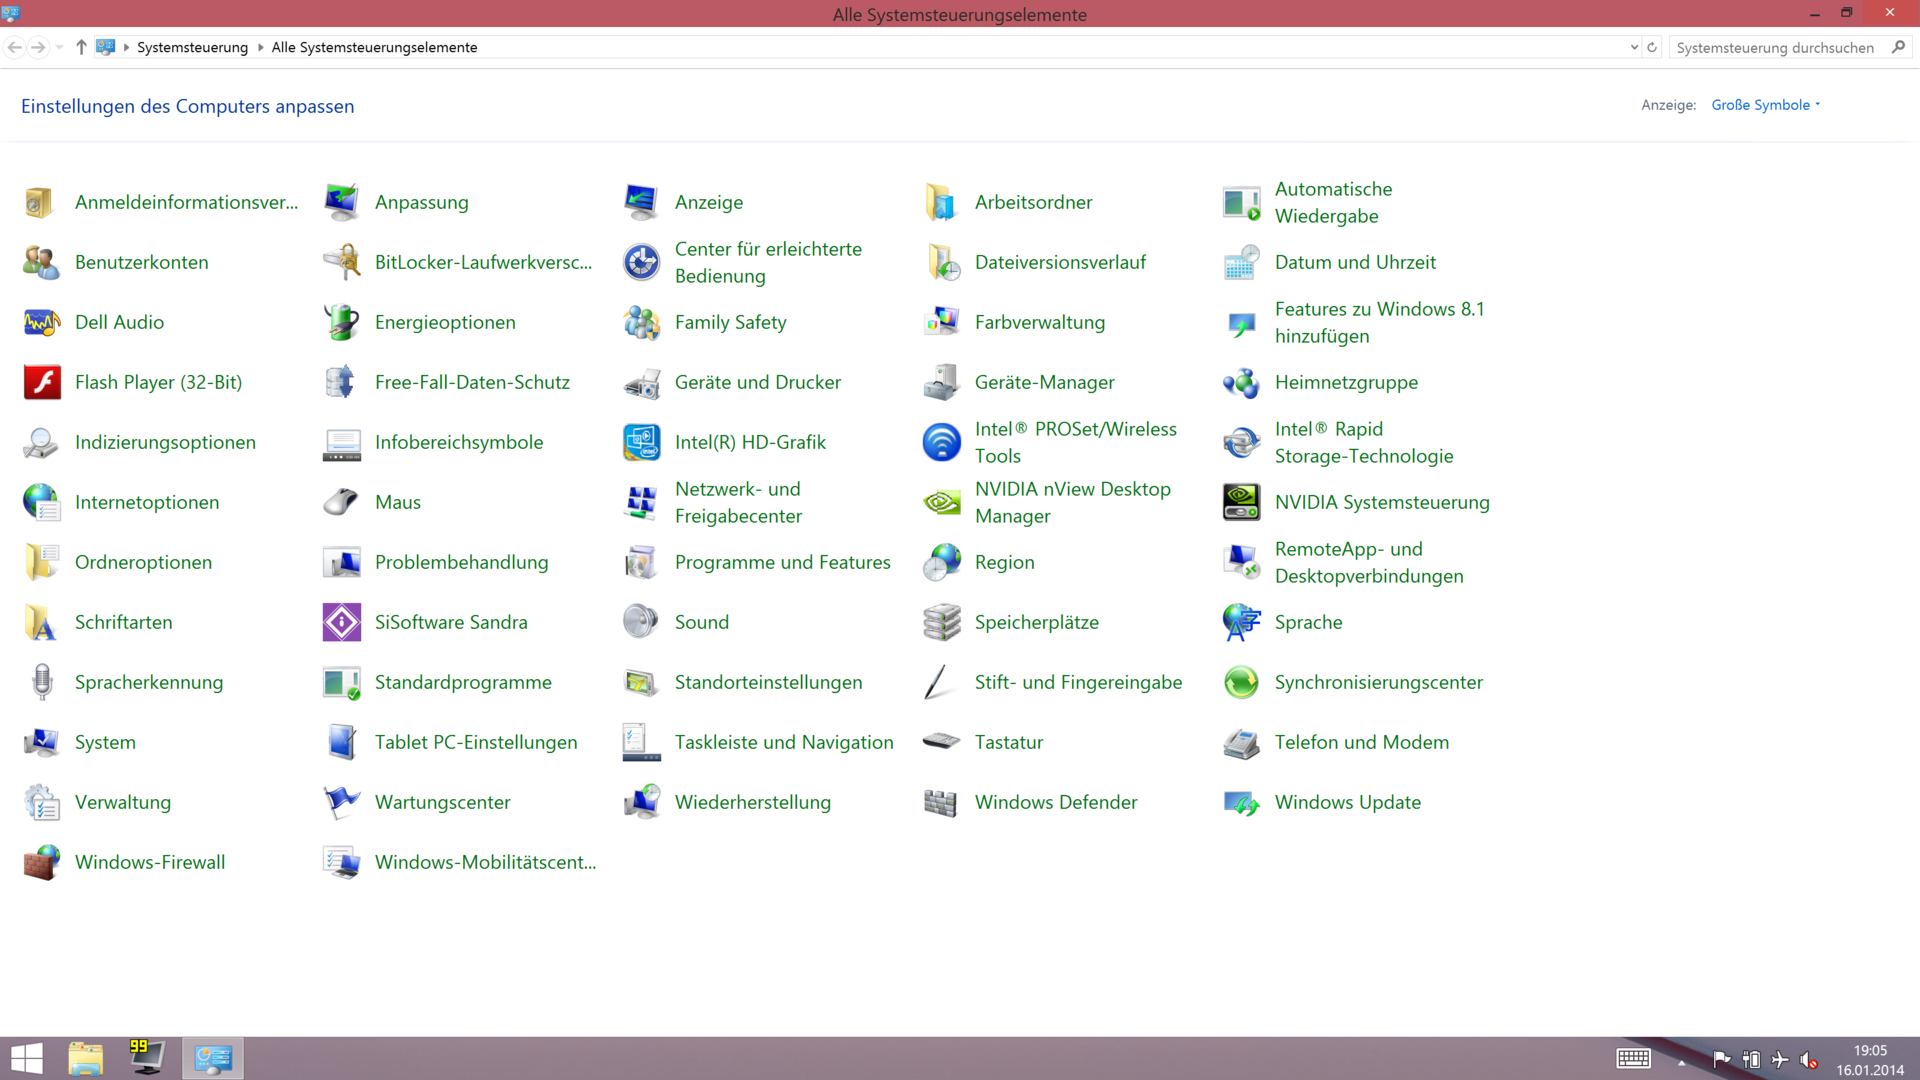The height and width of the screenshot is (1080, 1920).
Task: Click the SiSoftware Sandra icon
Action: [x=342, y=622]
